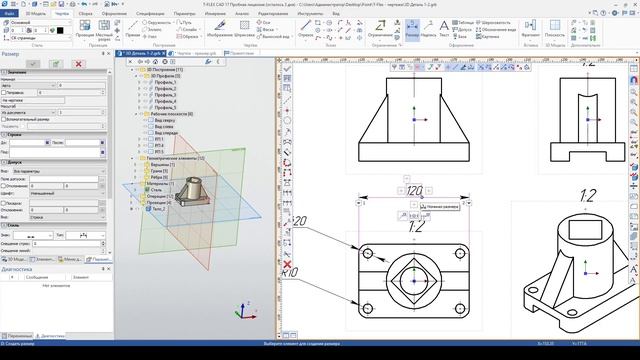
Task: Click the save icon in quick access toolbar
Action: 61,4
